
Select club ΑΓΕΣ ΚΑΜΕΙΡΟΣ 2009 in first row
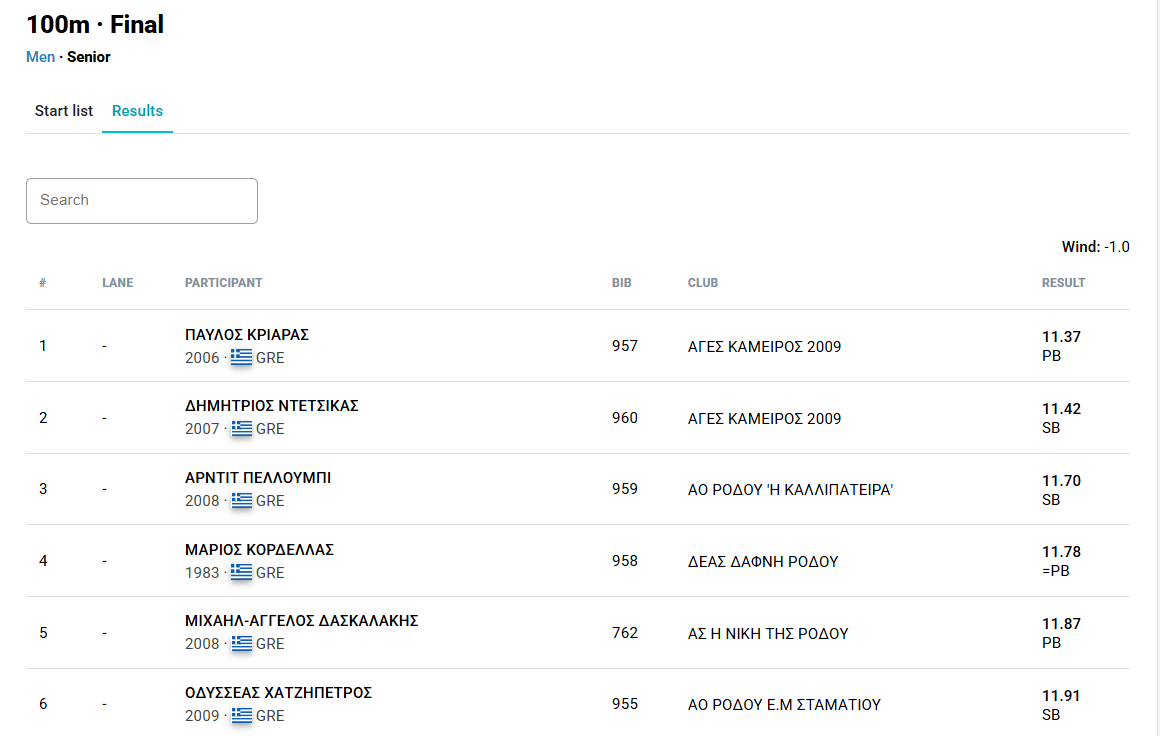764,347
